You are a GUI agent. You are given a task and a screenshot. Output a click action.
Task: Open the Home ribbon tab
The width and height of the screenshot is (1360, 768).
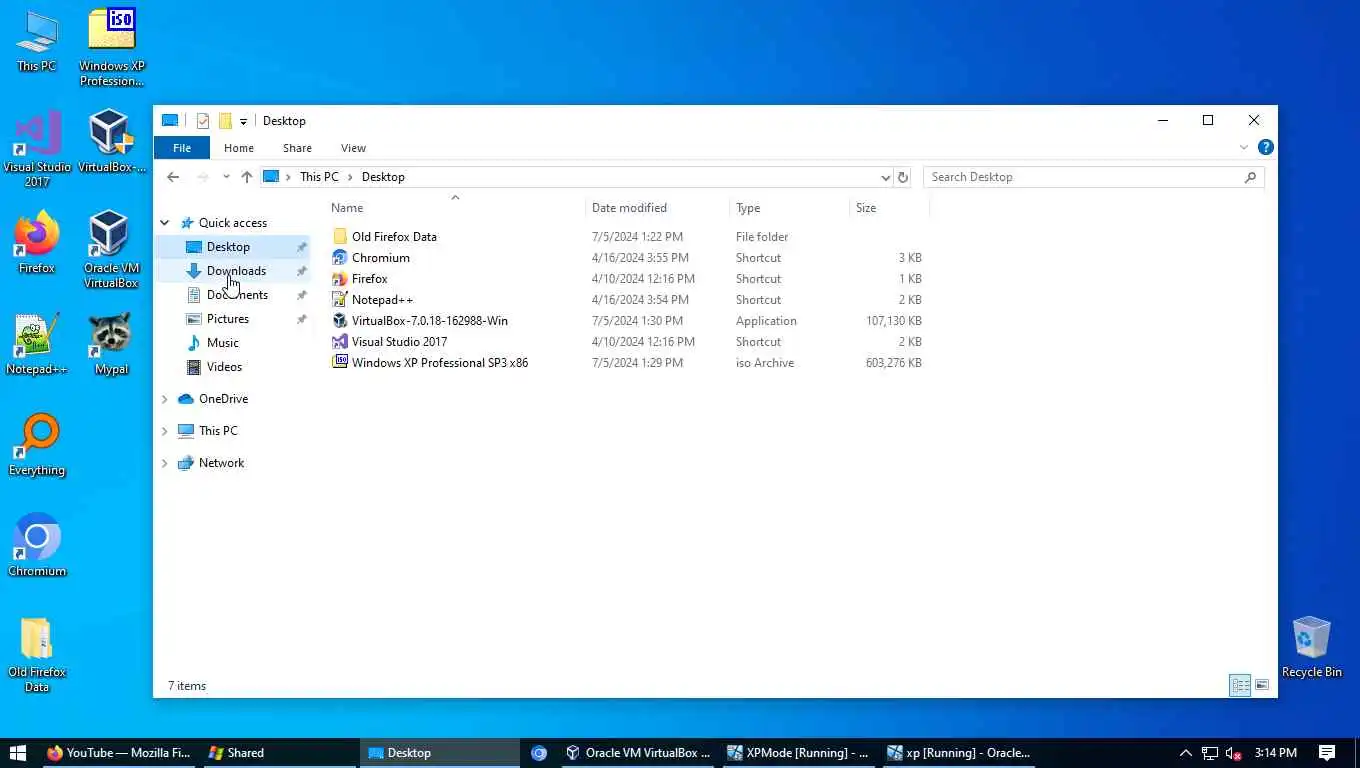(239, 148)
